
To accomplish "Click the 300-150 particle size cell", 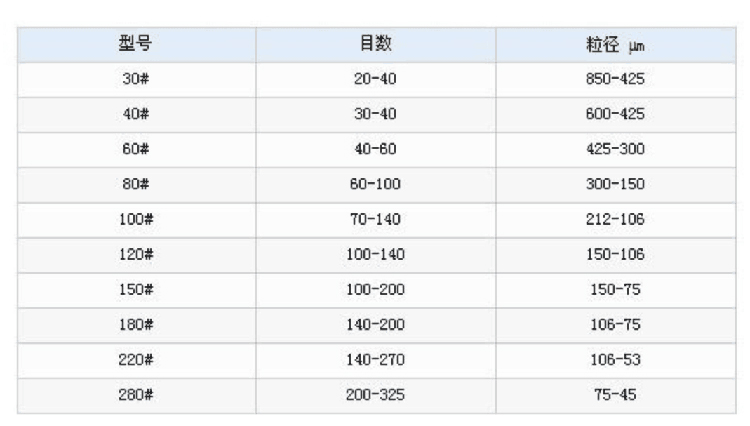I will click(x=615, y=184).
